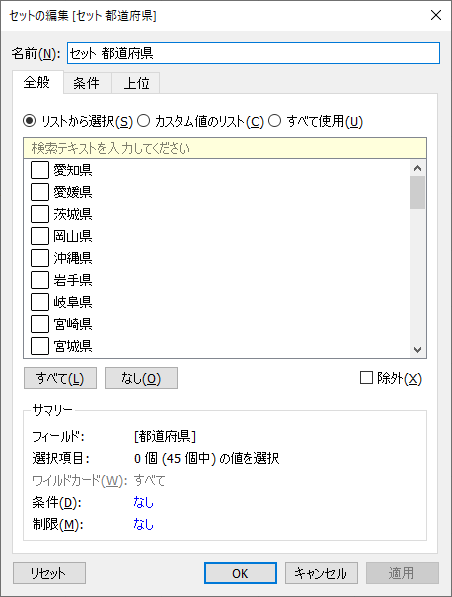Viewport: 452px width, 597px height.
Task: Select リストから選択 radio option
Action: [29, 121]
